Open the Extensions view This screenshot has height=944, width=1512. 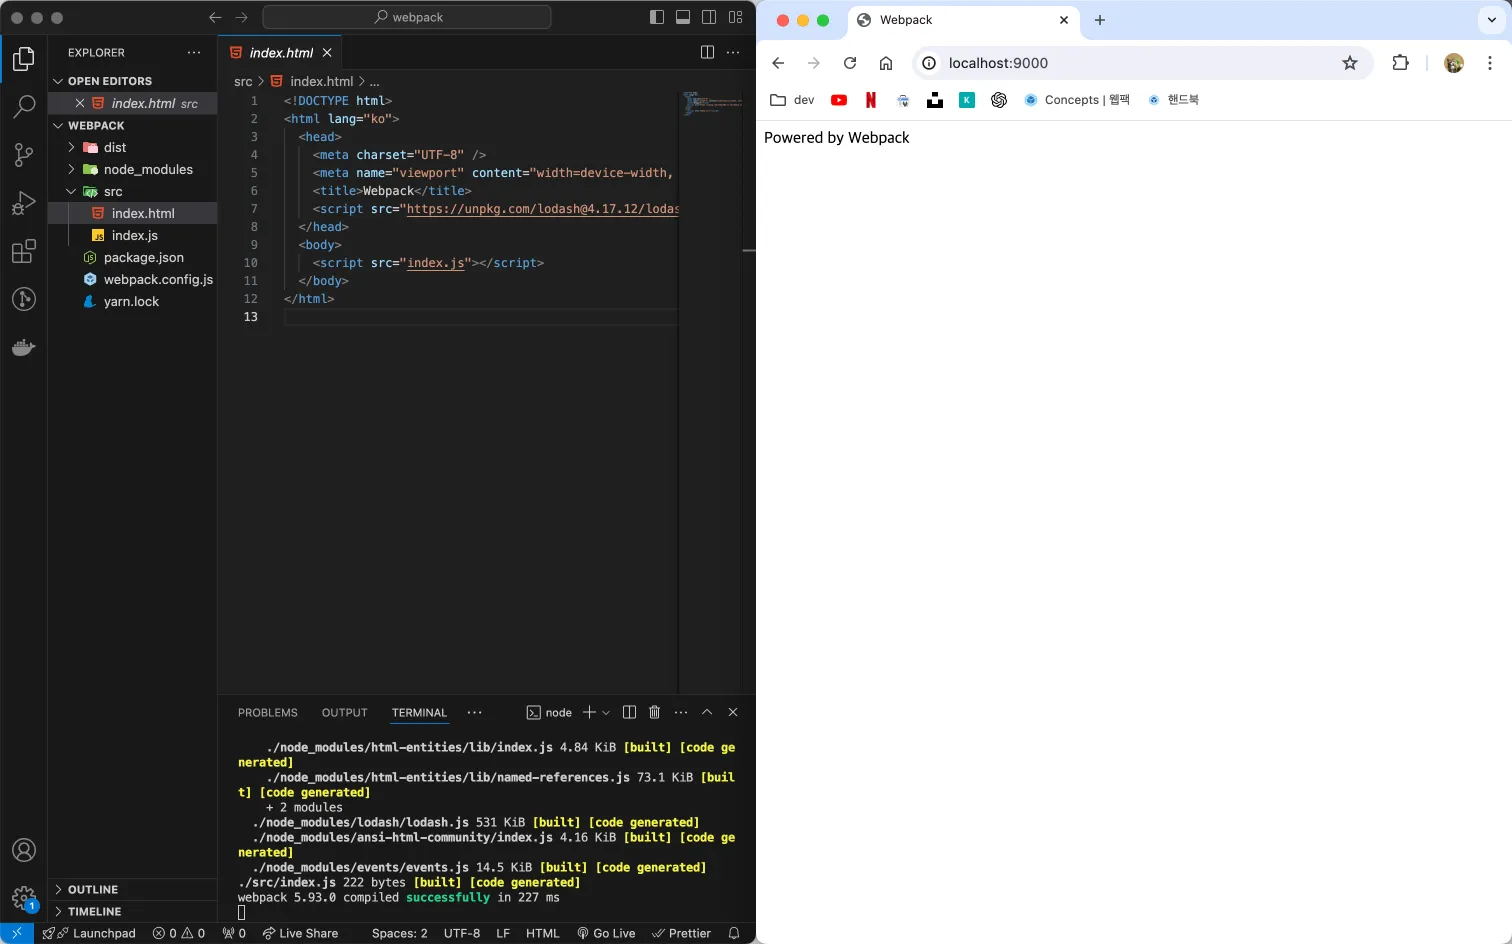(x=24, y=251)
